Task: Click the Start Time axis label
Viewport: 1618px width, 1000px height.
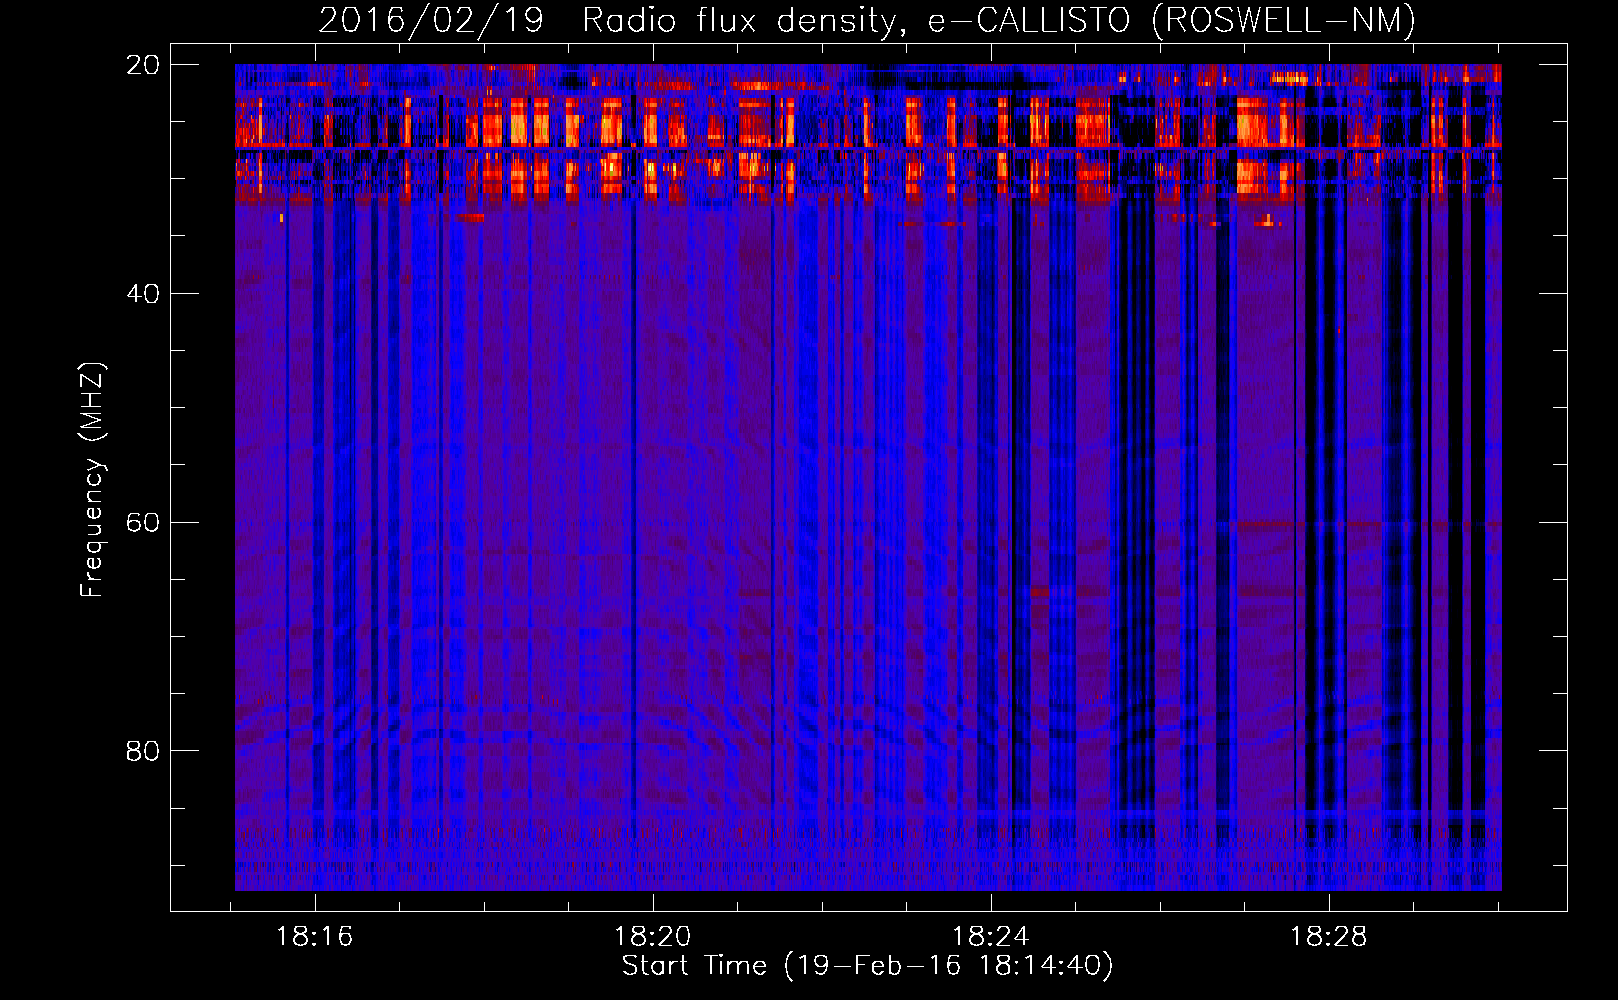Action: [x=867, y=966]
